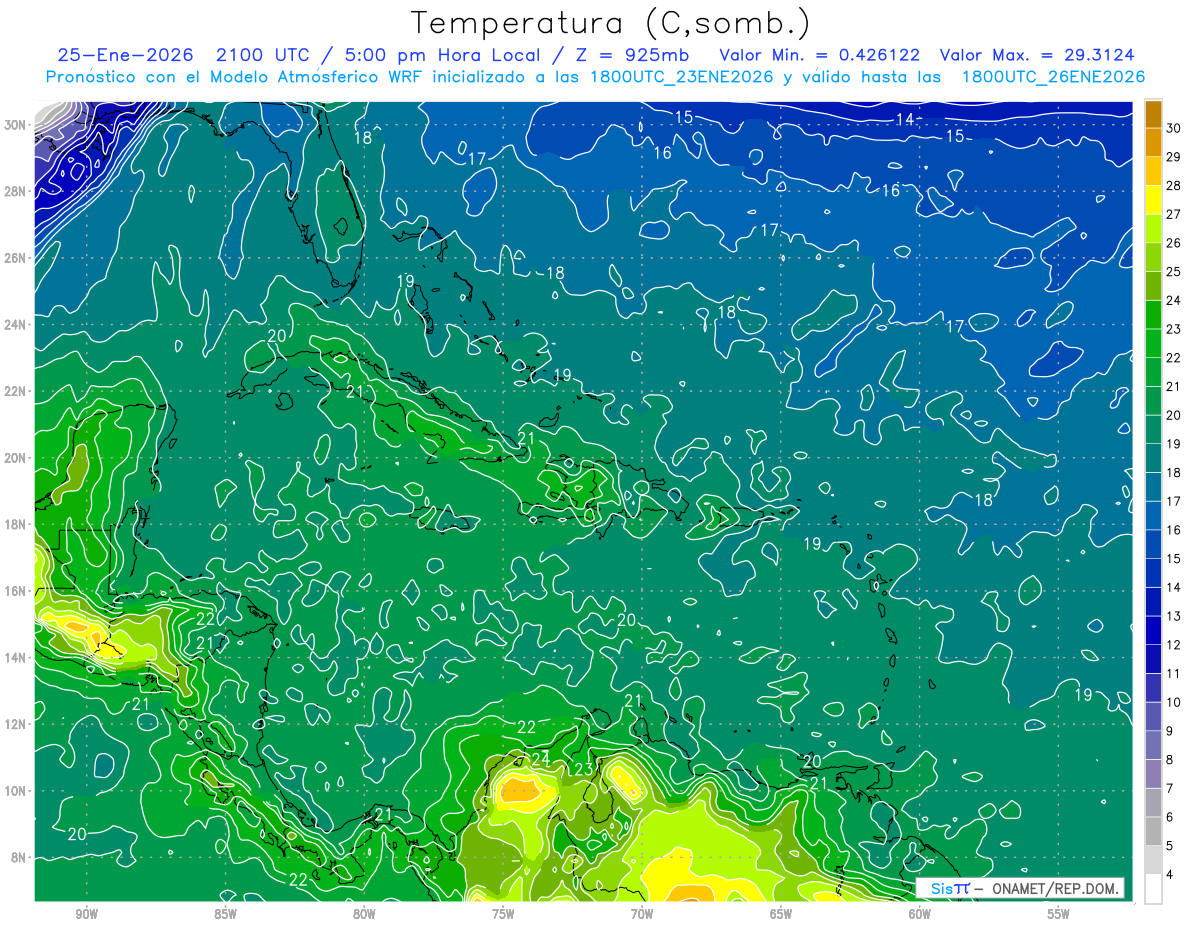Click the 16 value on color scale
Viewport: 1200px width, 927px height.
[1174, 530]
